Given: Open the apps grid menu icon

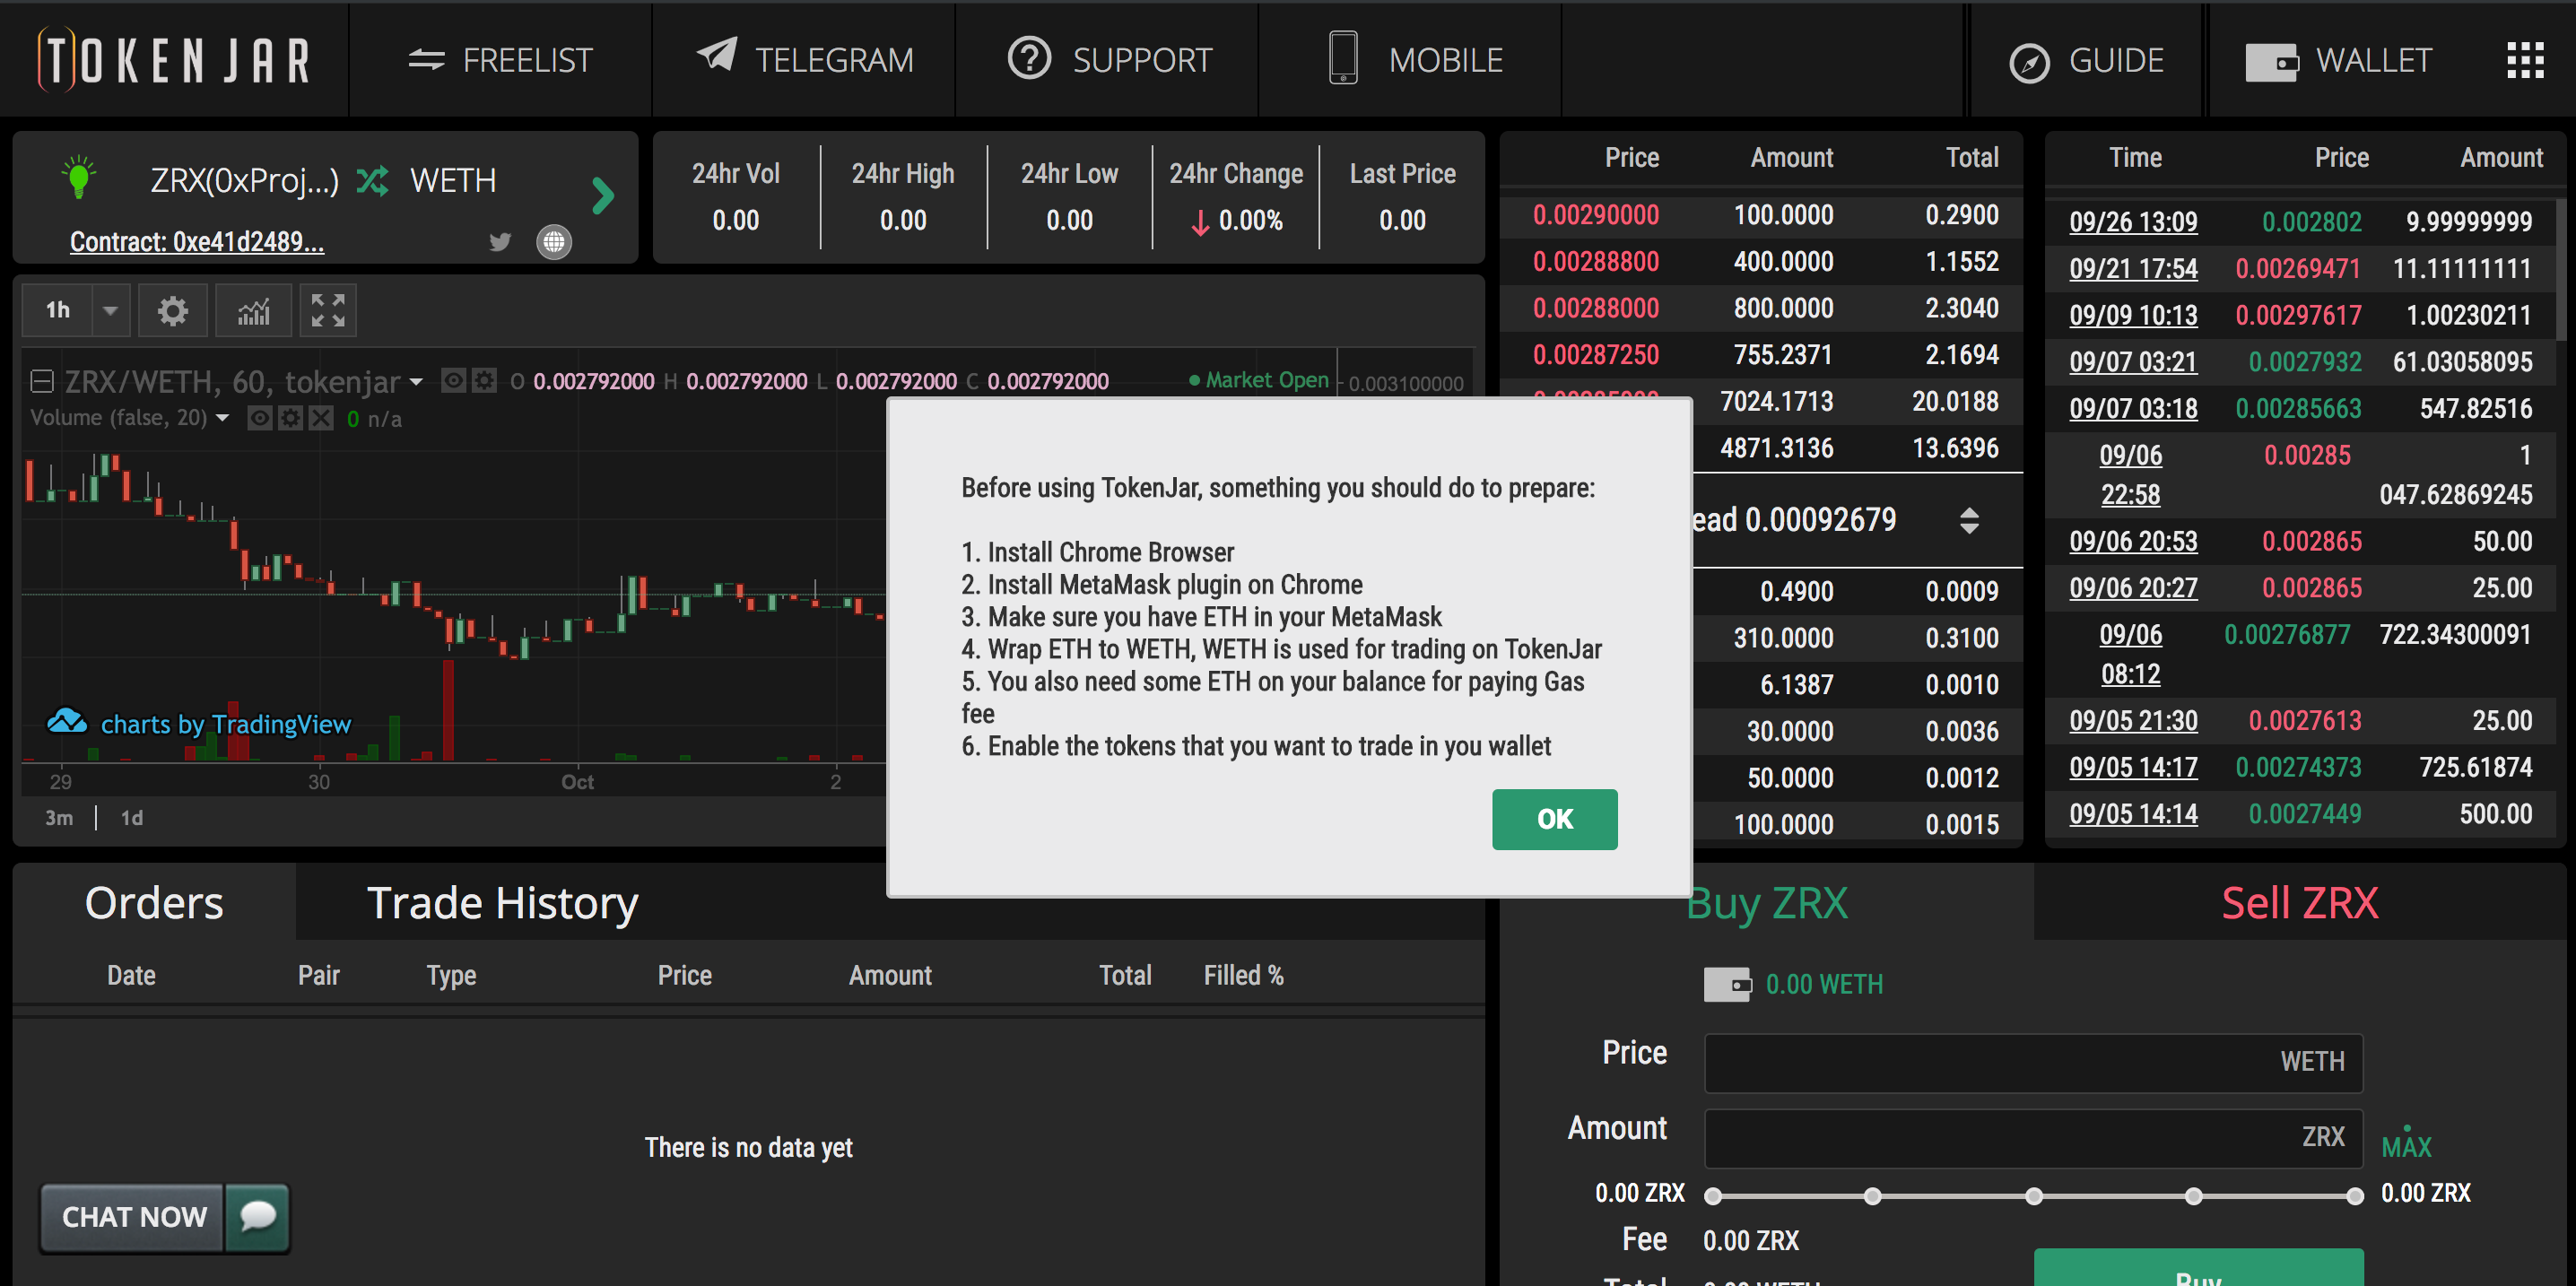Looking at the screenshot, I should click(x=2525, y=60).
